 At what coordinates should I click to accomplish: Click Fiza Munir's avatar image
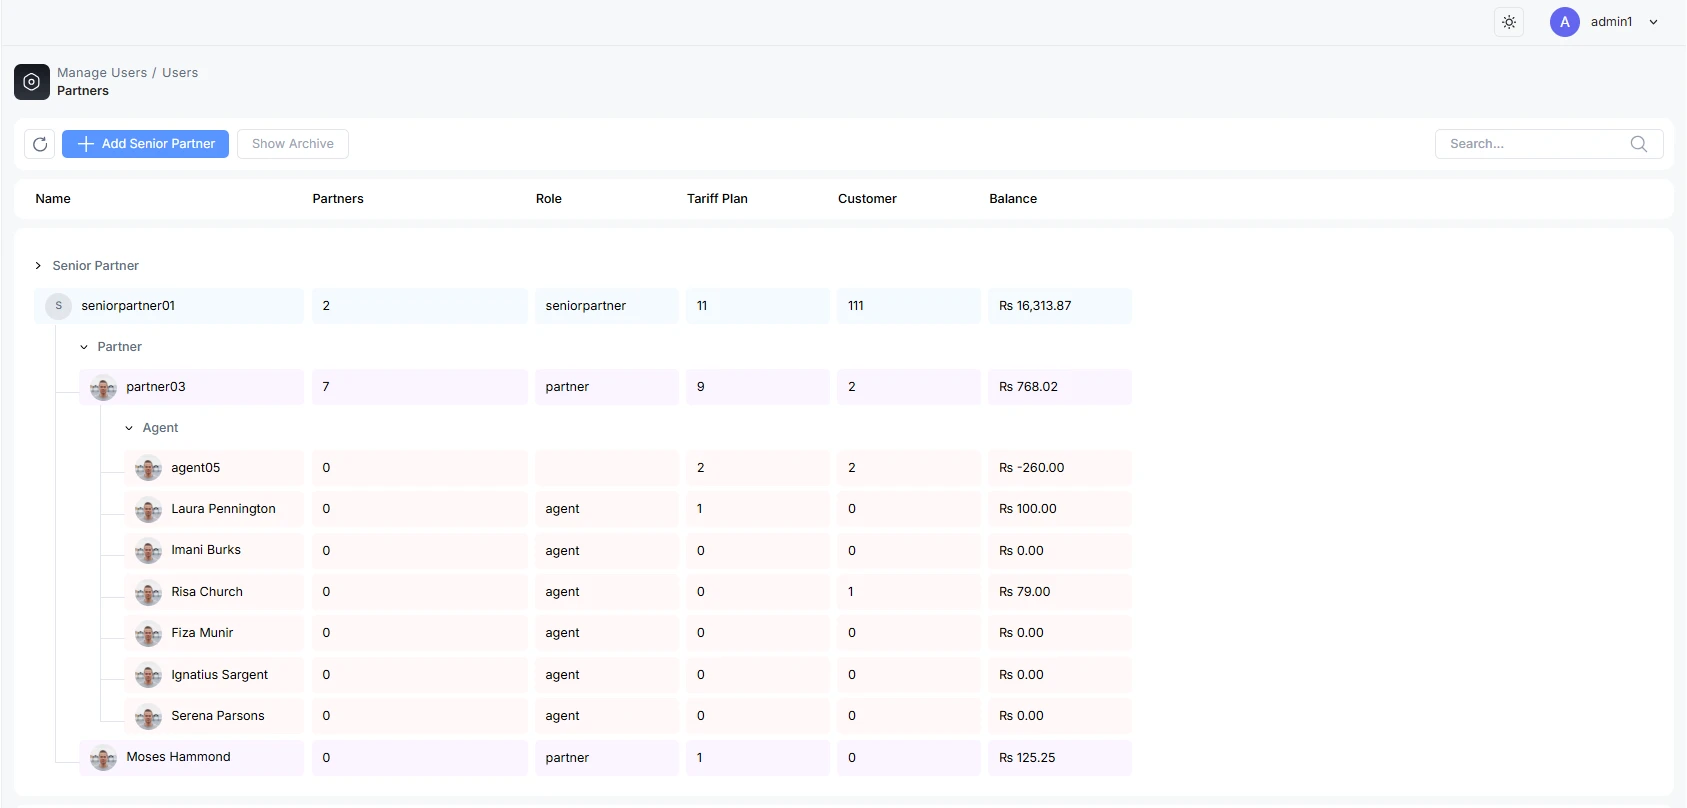tap(148, 634)
